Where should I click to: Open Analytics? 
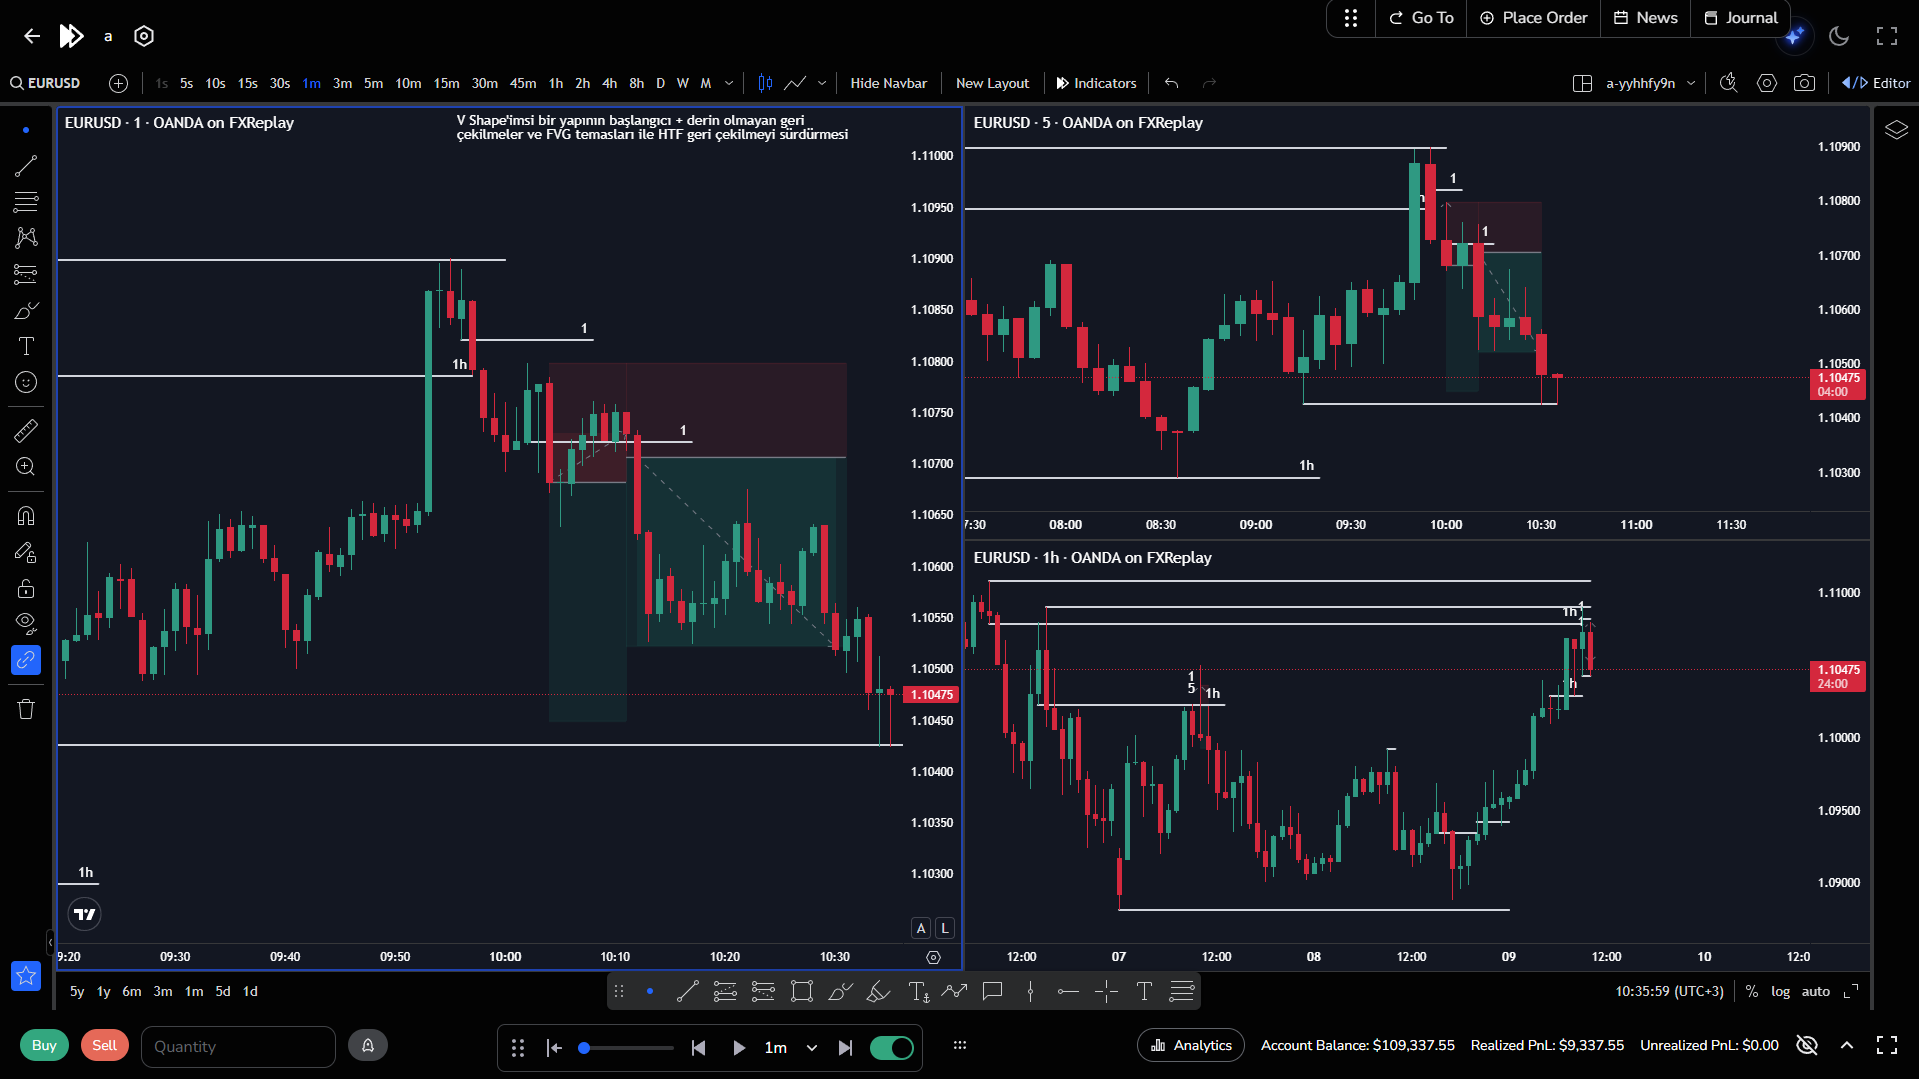tap(1191, 1045)
